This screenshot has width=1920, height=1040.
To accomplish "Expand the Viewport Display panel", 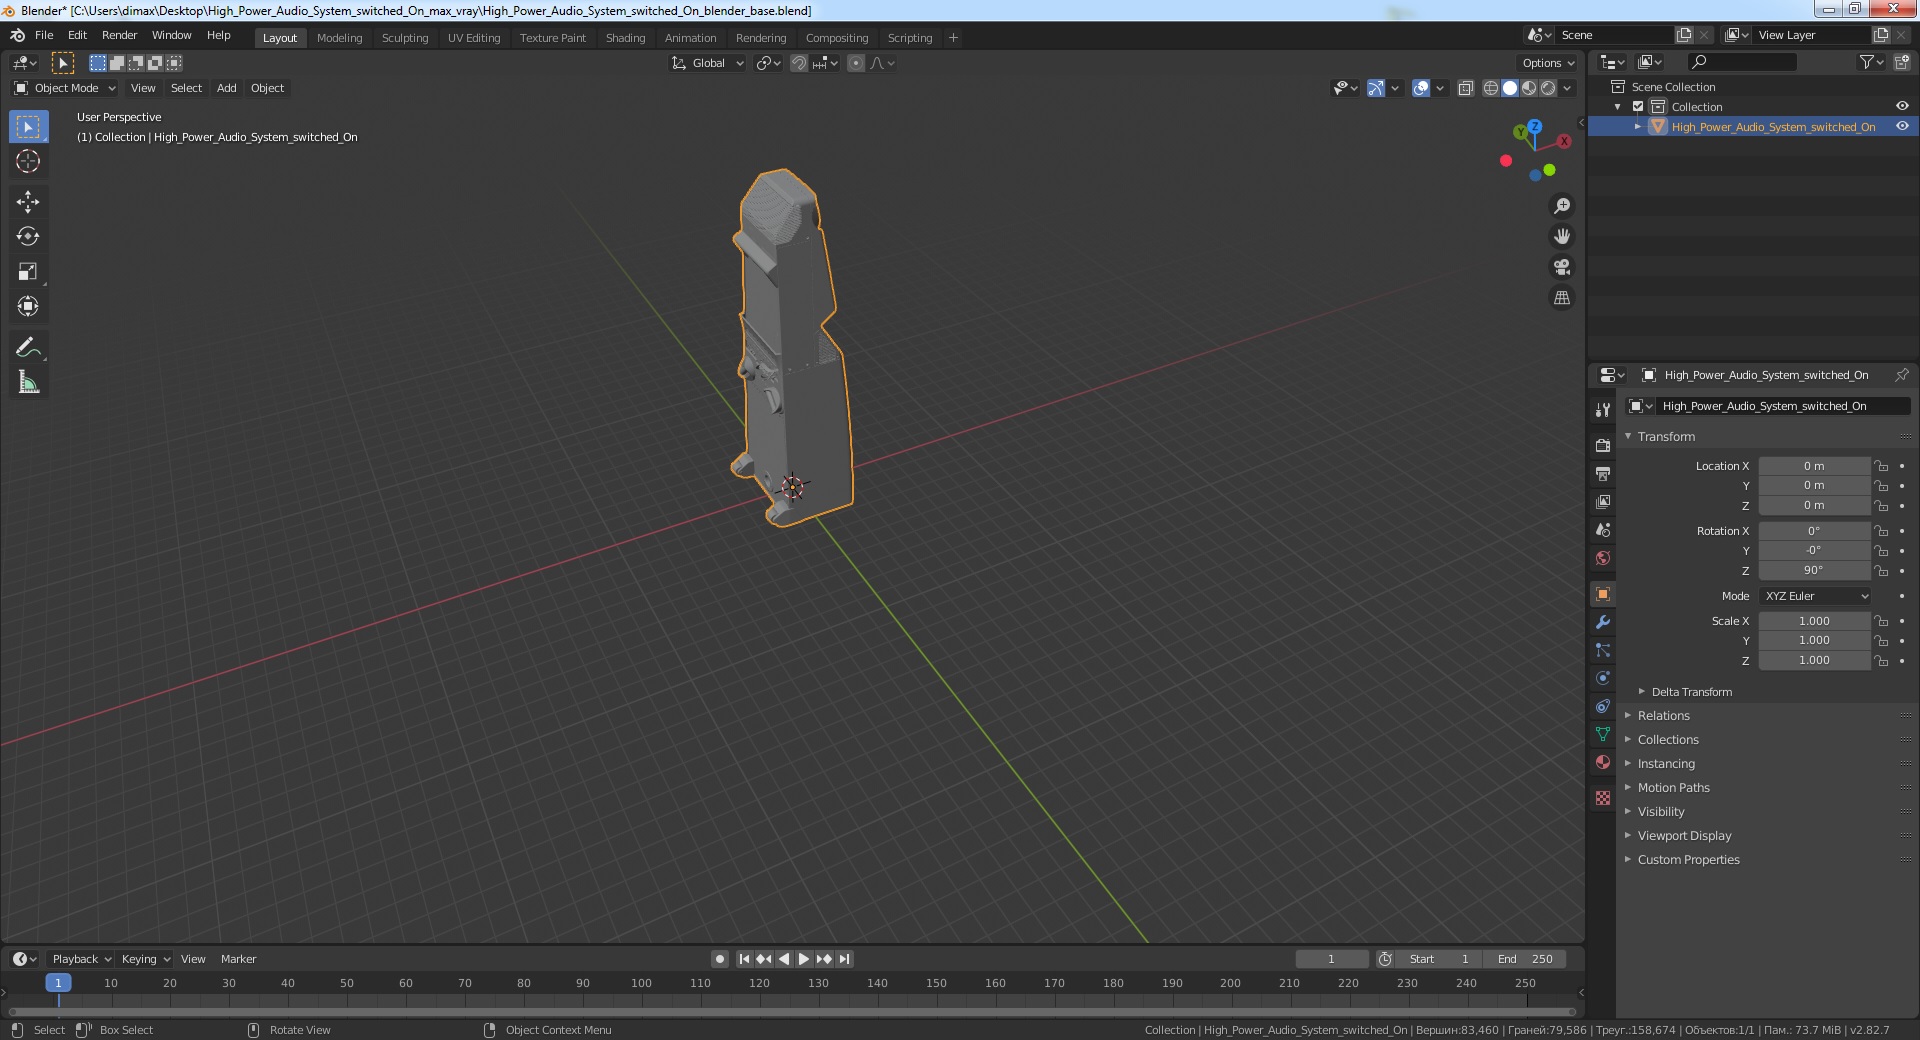I will click(x=1684, y=836).
